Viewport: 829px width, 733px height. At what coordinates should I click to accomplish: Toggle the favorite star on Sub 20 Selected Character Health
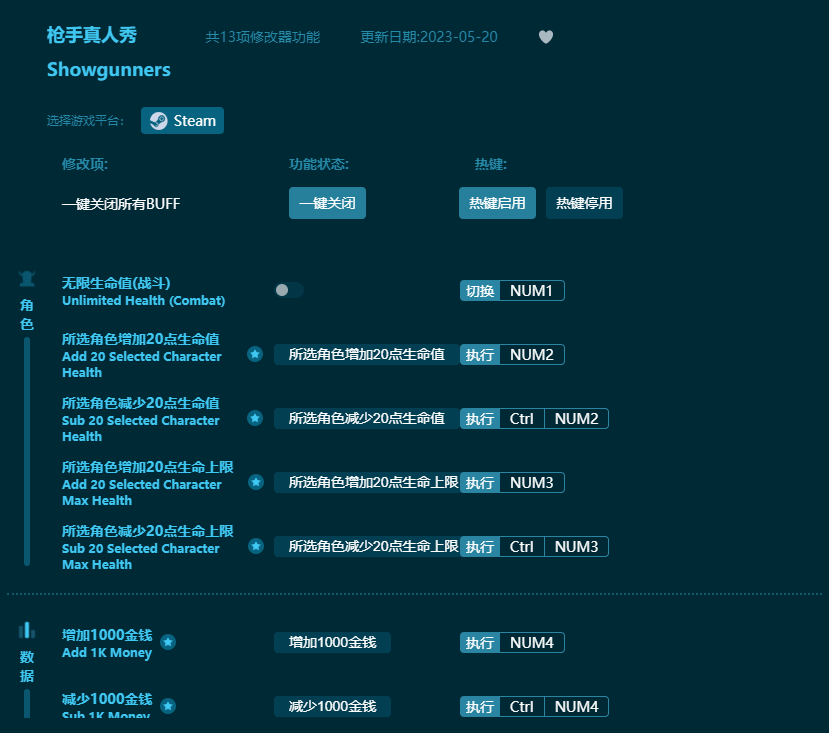(256, 418)
